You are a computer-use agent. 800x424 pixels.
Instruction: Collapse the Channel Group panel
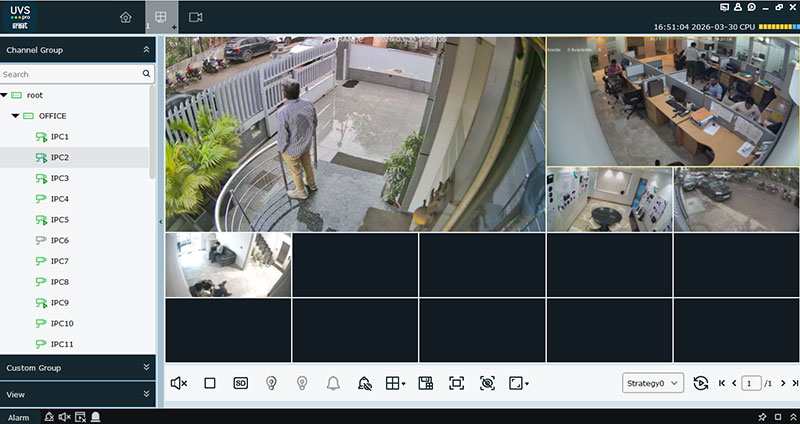146,49
